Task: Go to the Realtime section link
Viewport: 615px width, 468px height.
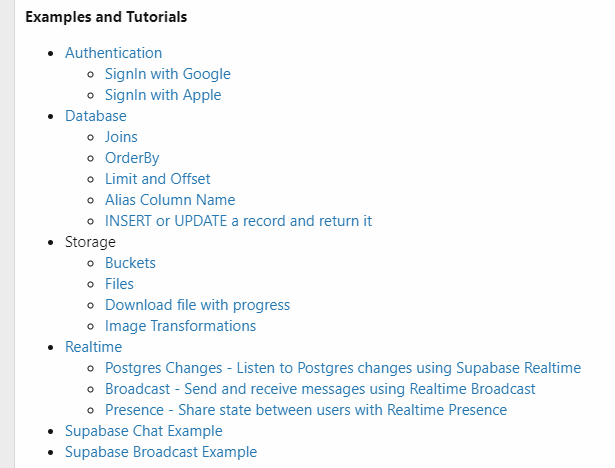Action: coord(93,347)
